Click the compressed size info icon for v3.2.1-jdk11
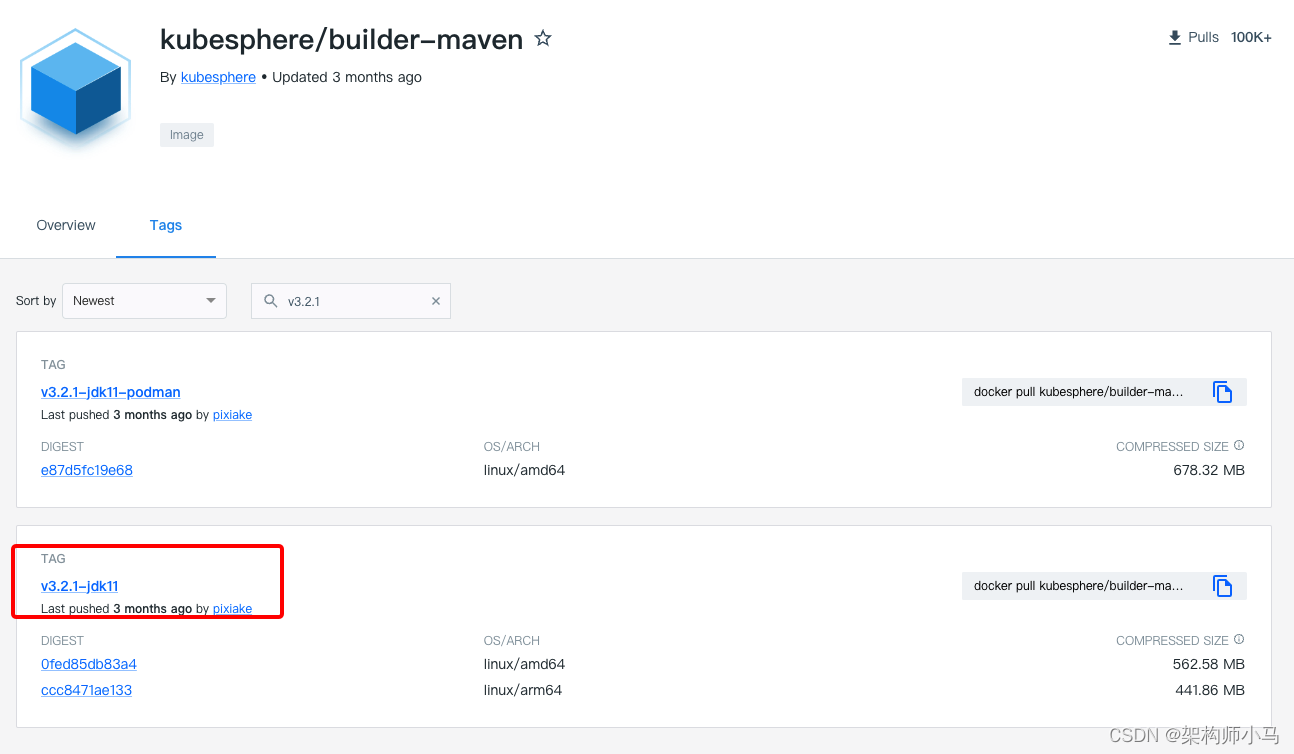 tap(1238, 638)
